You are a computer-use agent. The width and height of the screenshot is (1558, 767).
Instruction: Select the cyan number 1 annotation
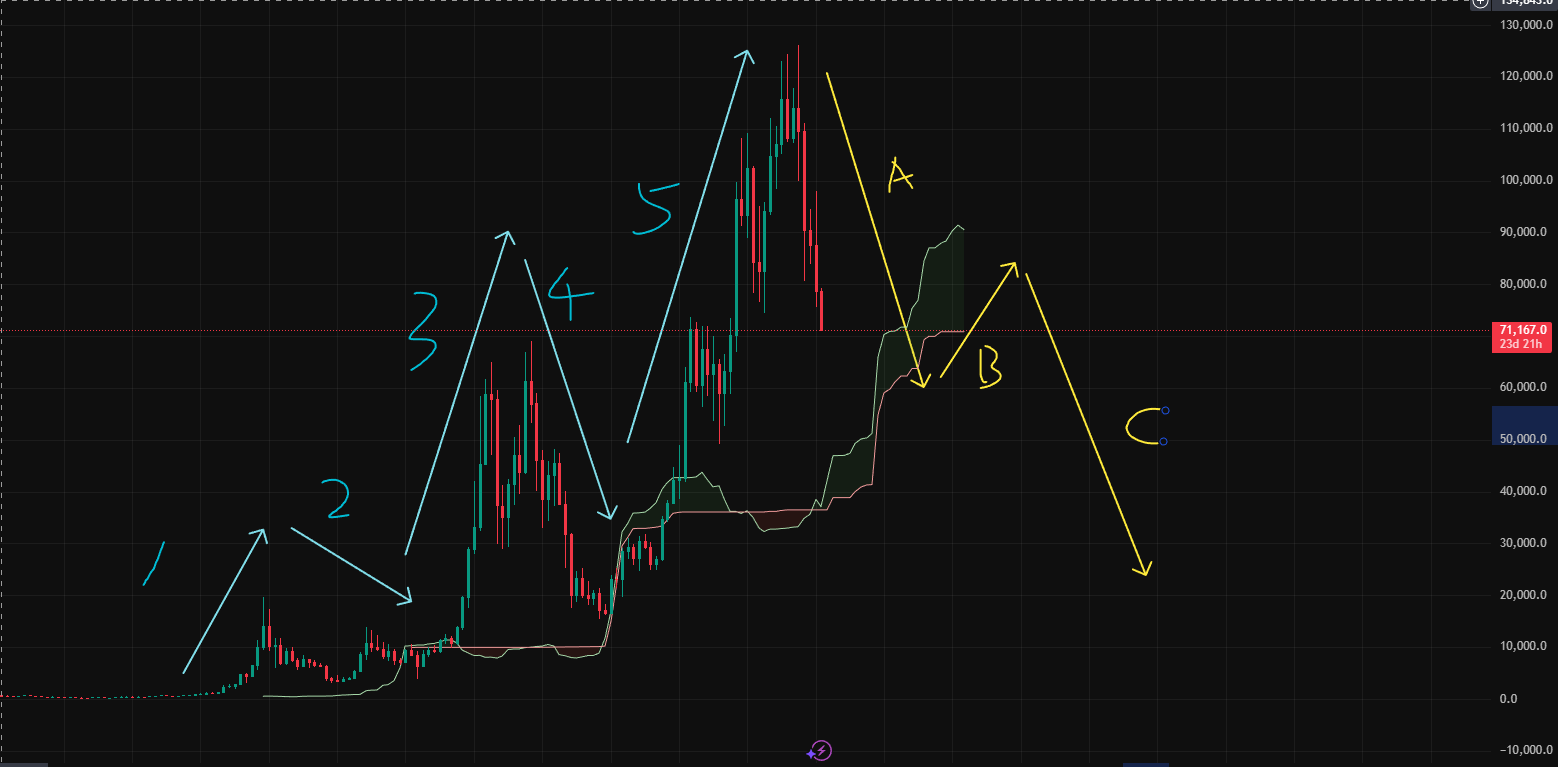(153, 565)
